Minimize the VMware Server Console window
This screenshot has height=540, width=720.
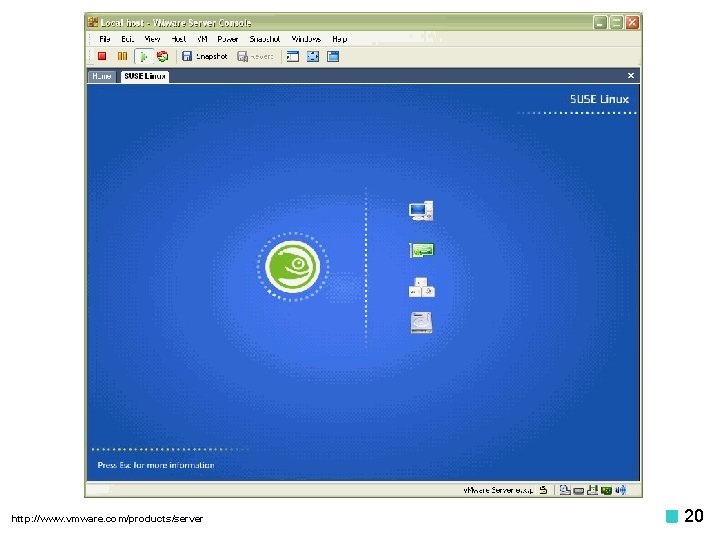coord(600,22)
